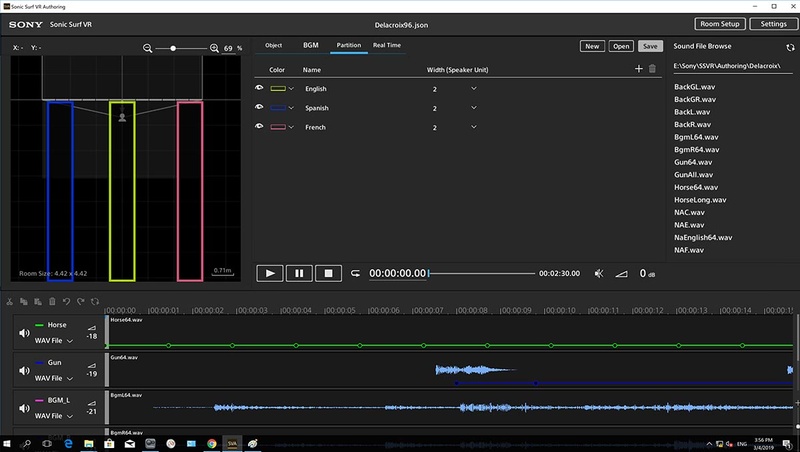The height and width of the screenshot is (452, 800).
Task: Click the cut scissors icon above the tracks
Action: point(10,301)
